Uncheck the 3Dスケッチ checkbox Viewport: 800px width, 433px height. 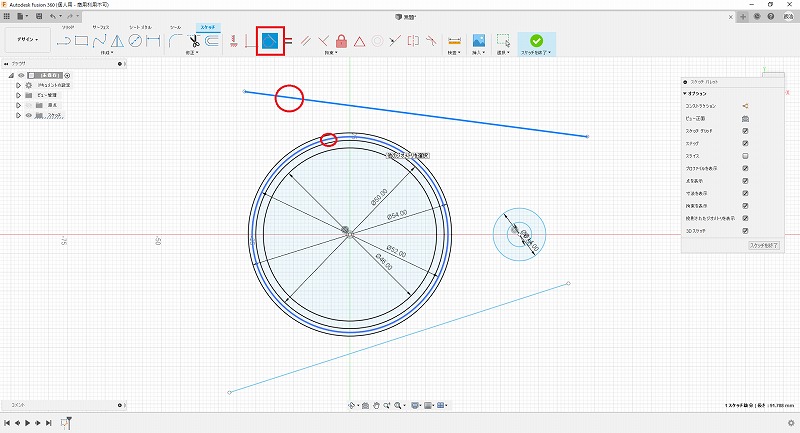(x=746, y=229)
